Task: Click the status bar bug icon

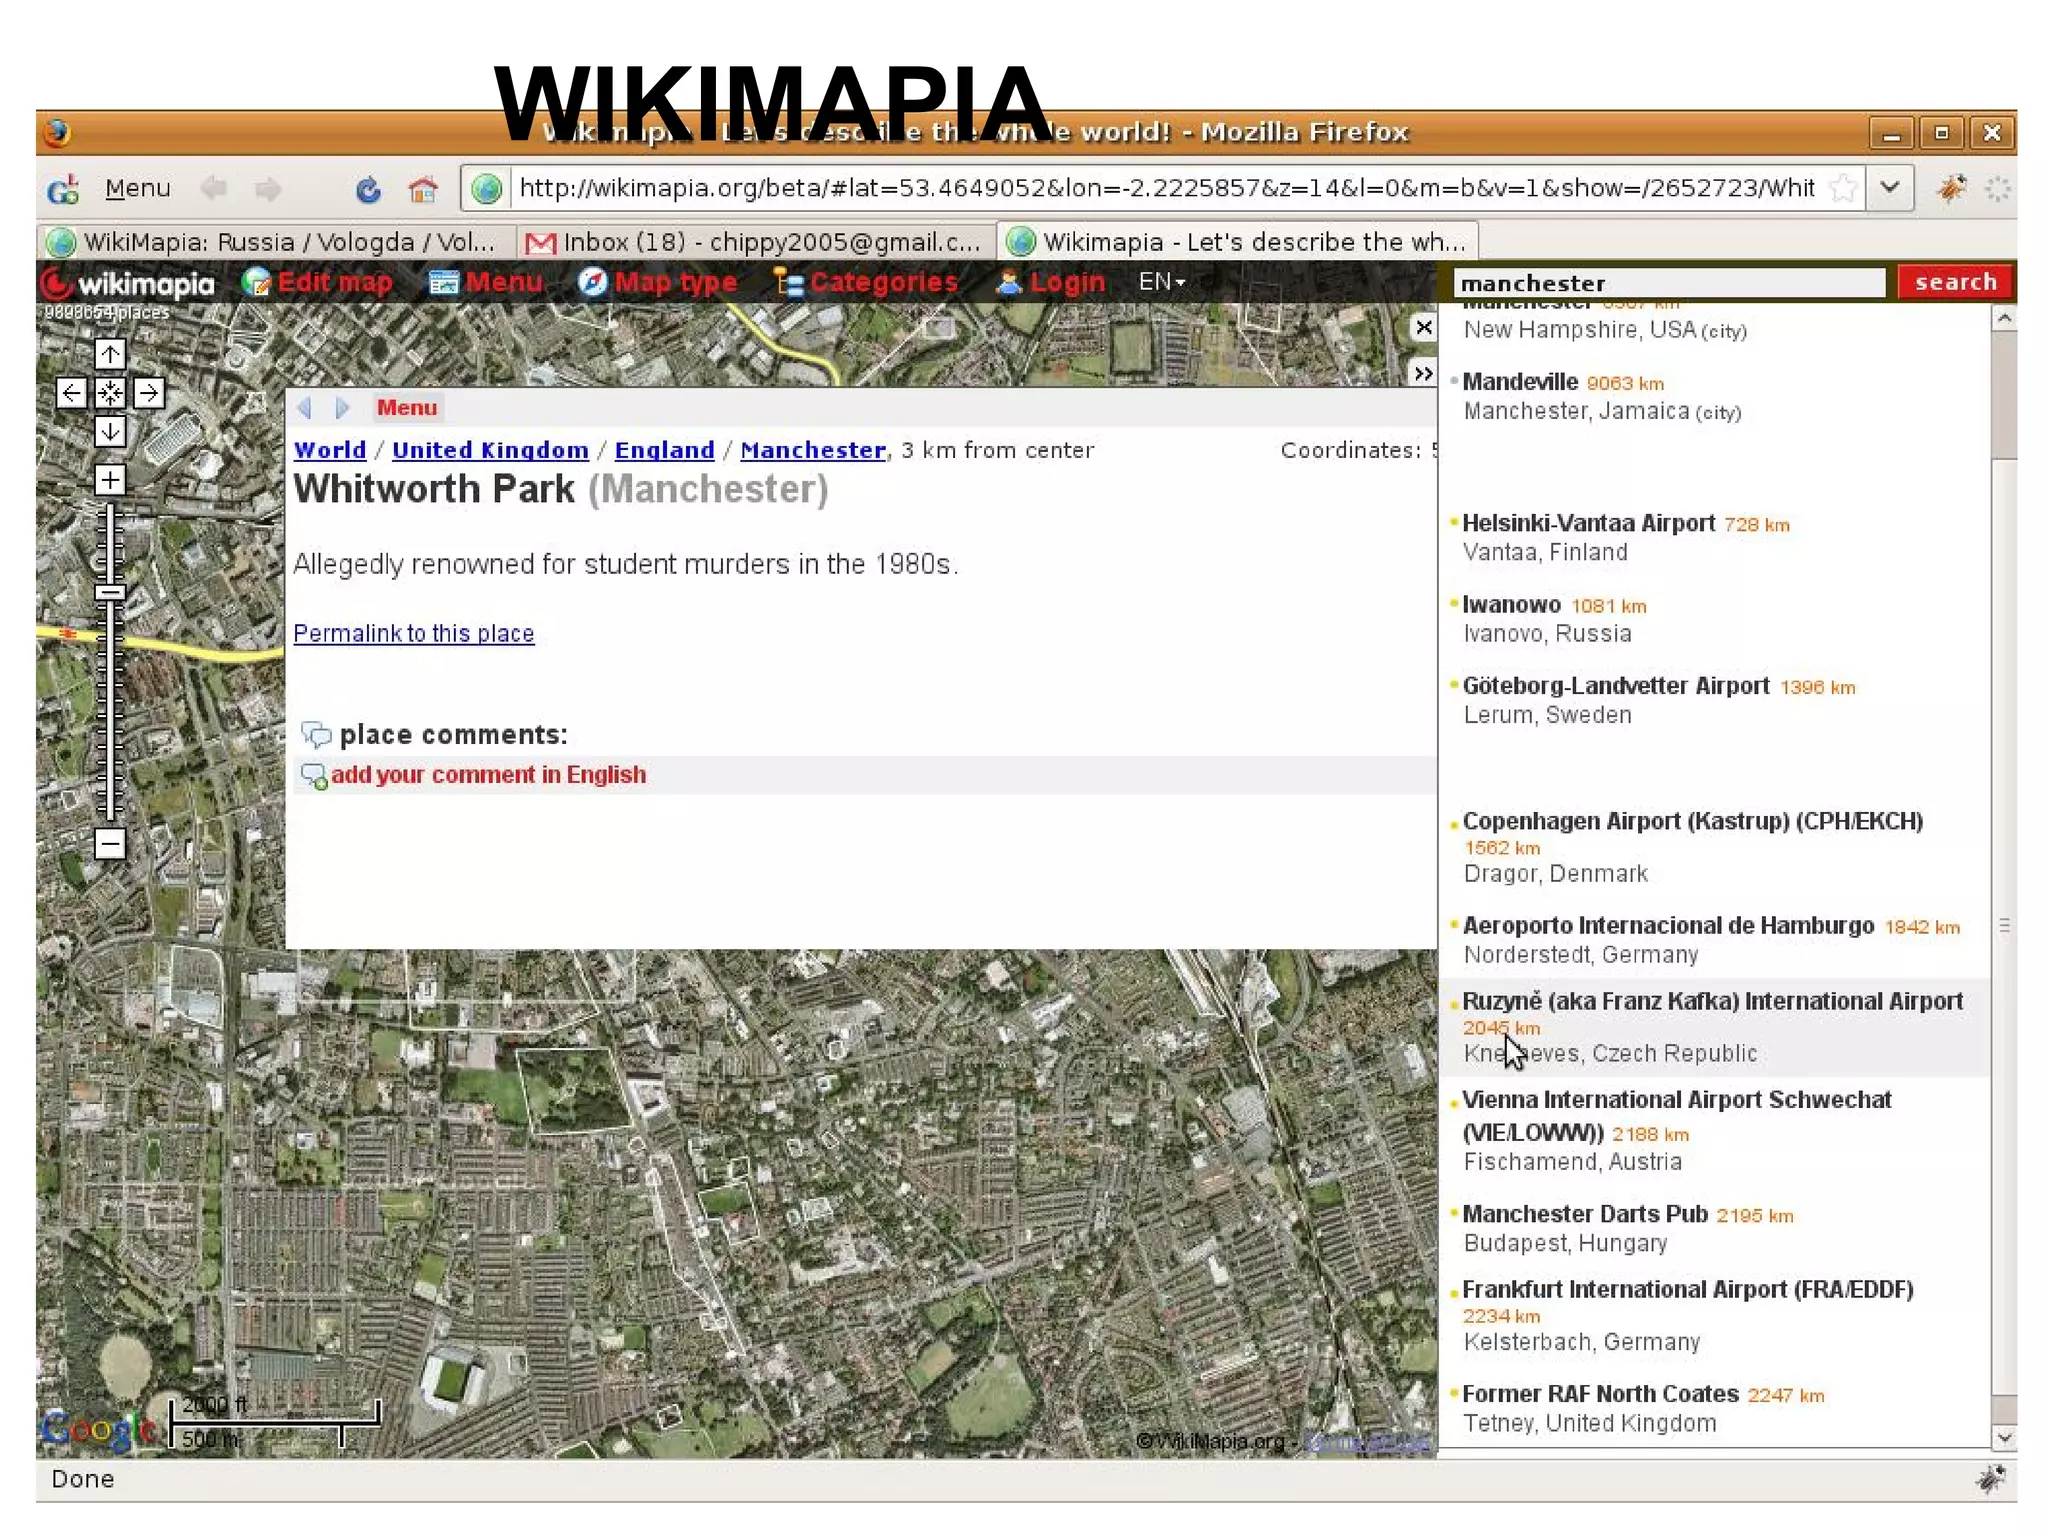Action: (x=1991, y=1479)
